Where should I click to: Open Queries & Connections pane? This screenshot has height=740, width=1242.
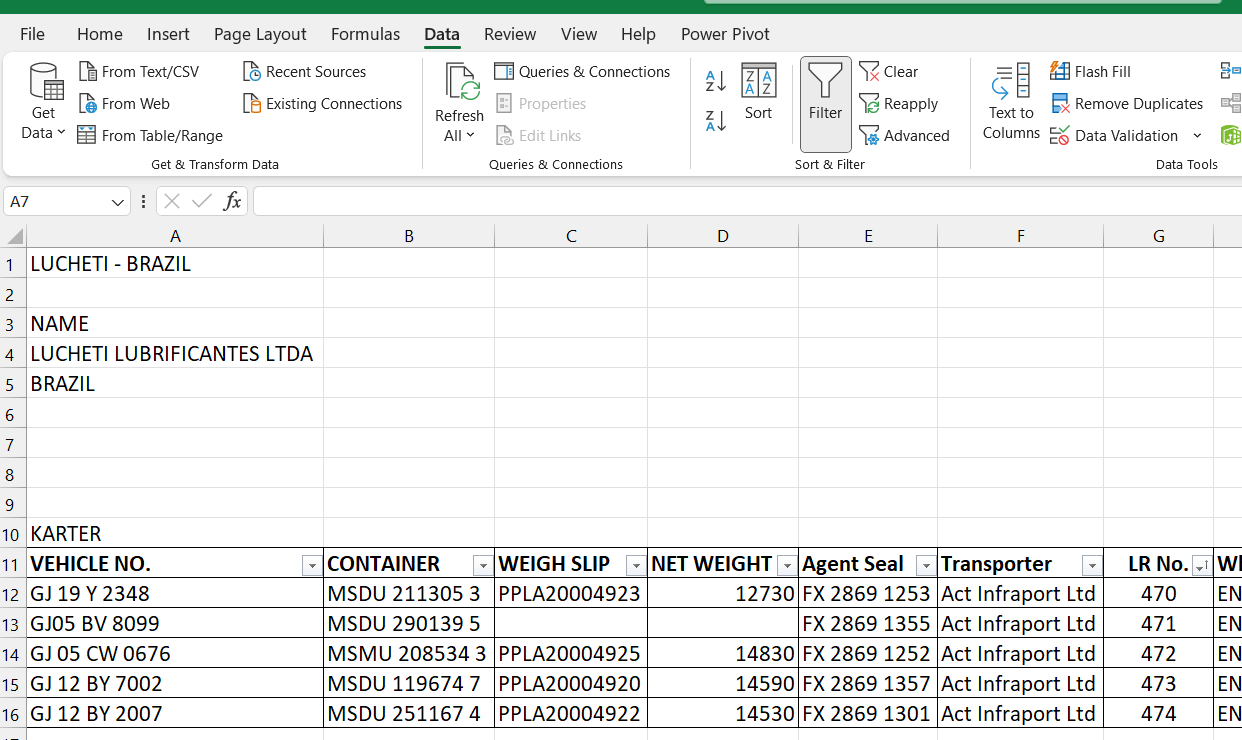pyautogui.click(x=582, y=72)
